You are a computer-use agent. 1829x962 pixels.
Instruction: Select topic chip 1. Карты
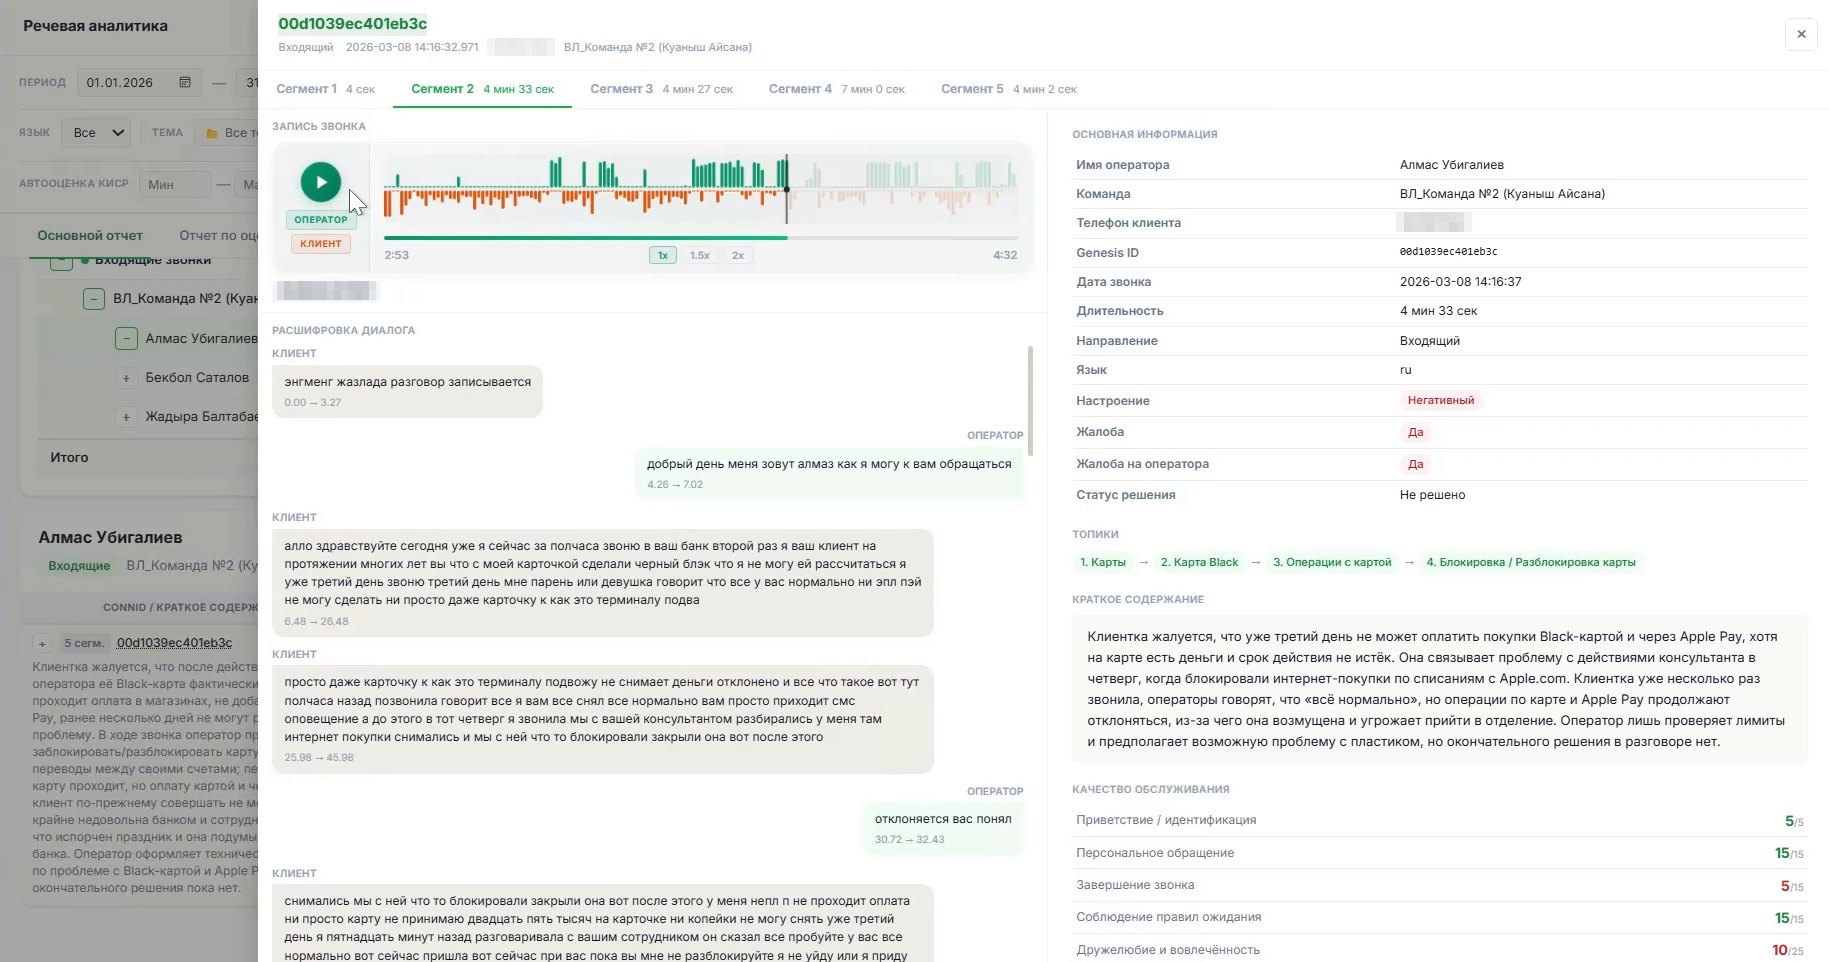tap(1102, 562)
